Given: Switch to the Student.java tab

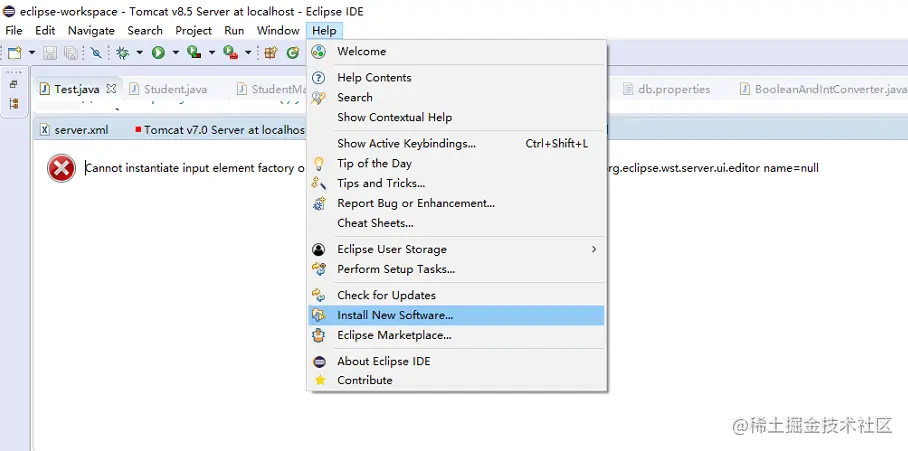Looking at the screenshot, I should (168, 89).
